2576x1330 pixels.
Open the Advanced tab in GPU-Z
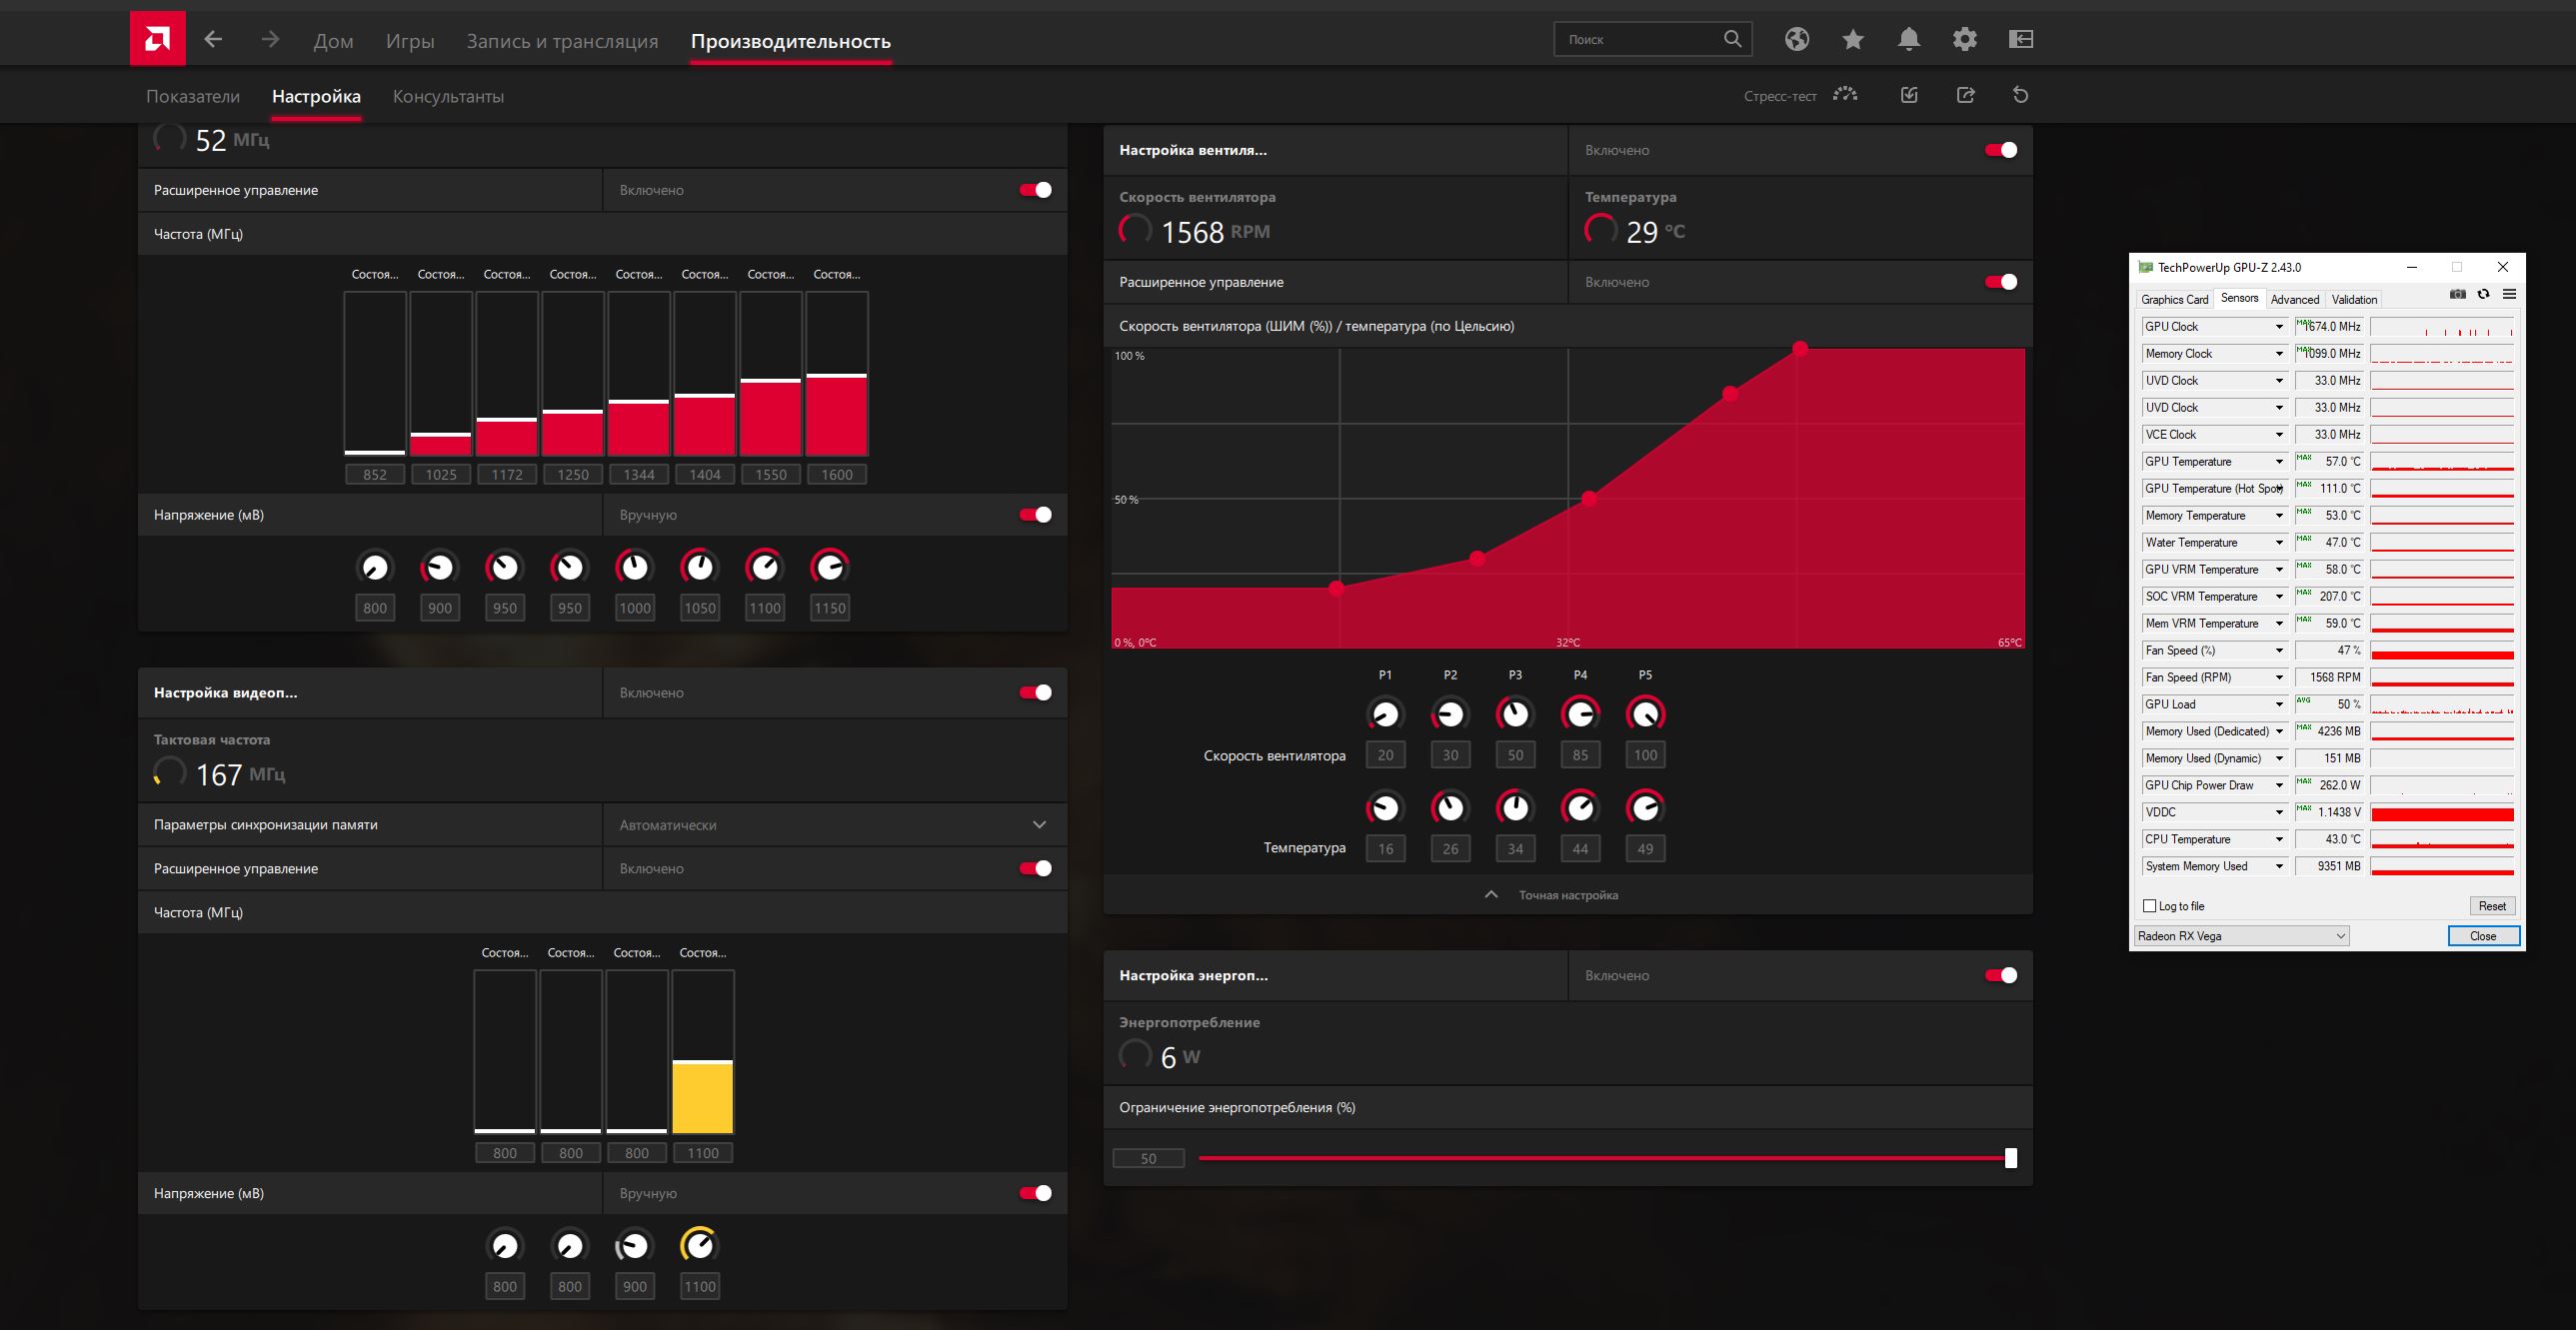coord(2294,299)
